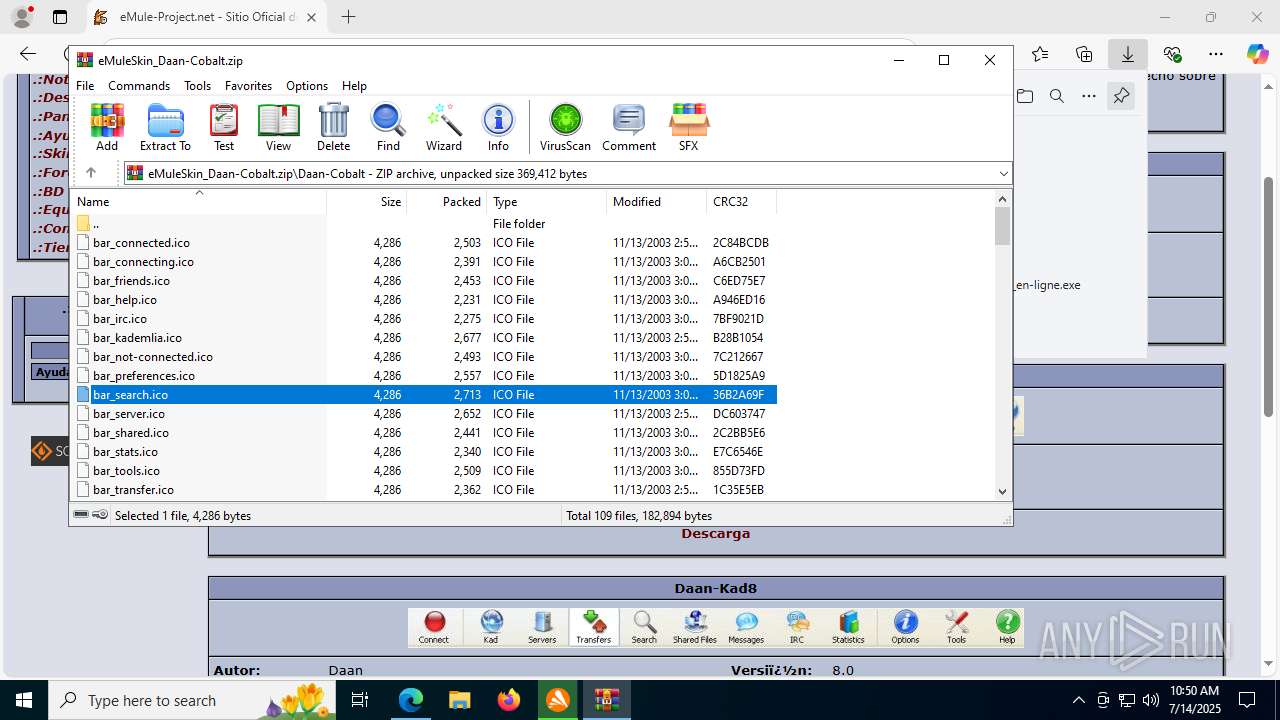Click browser page vertical scrollbar
The height and width of the screenshot is (720, 1280).
coord(1269,296)
